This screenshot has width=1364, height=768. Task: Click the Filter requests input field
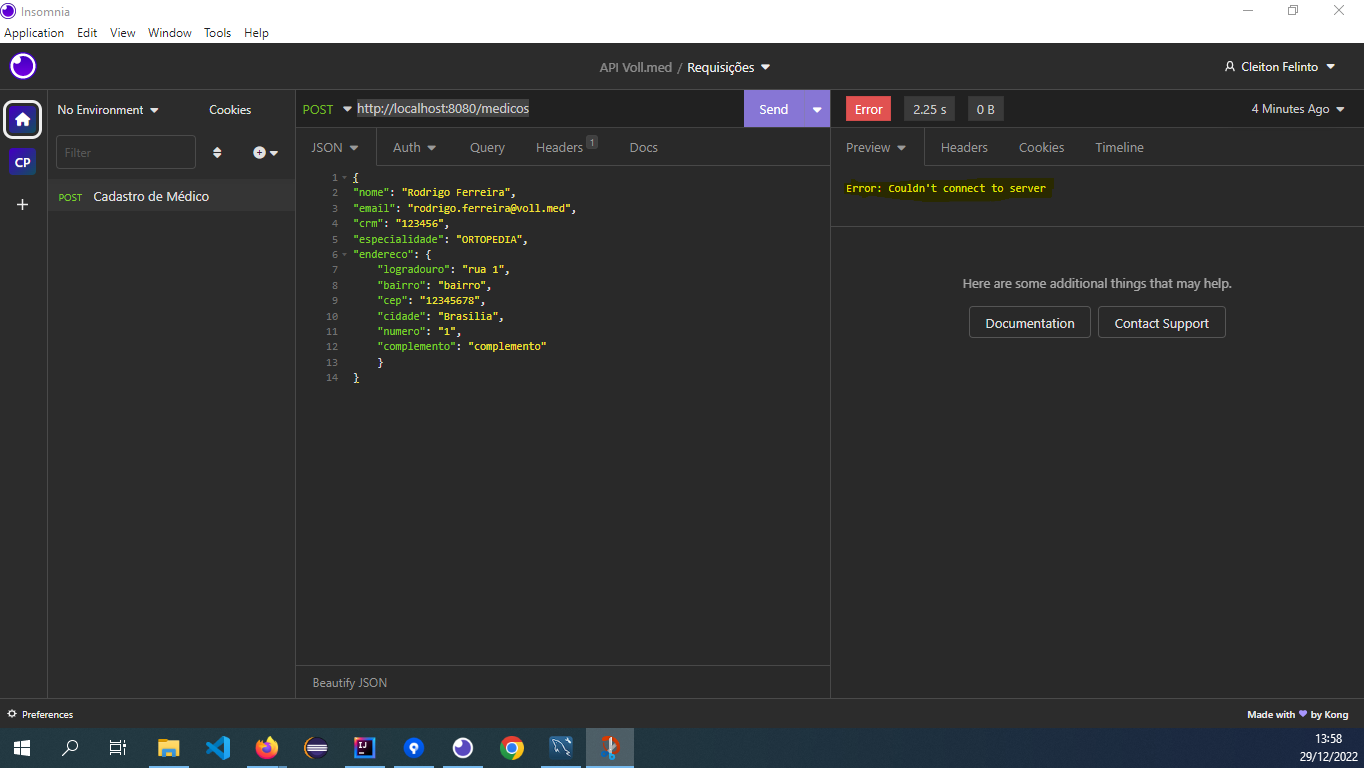[126, 152]
